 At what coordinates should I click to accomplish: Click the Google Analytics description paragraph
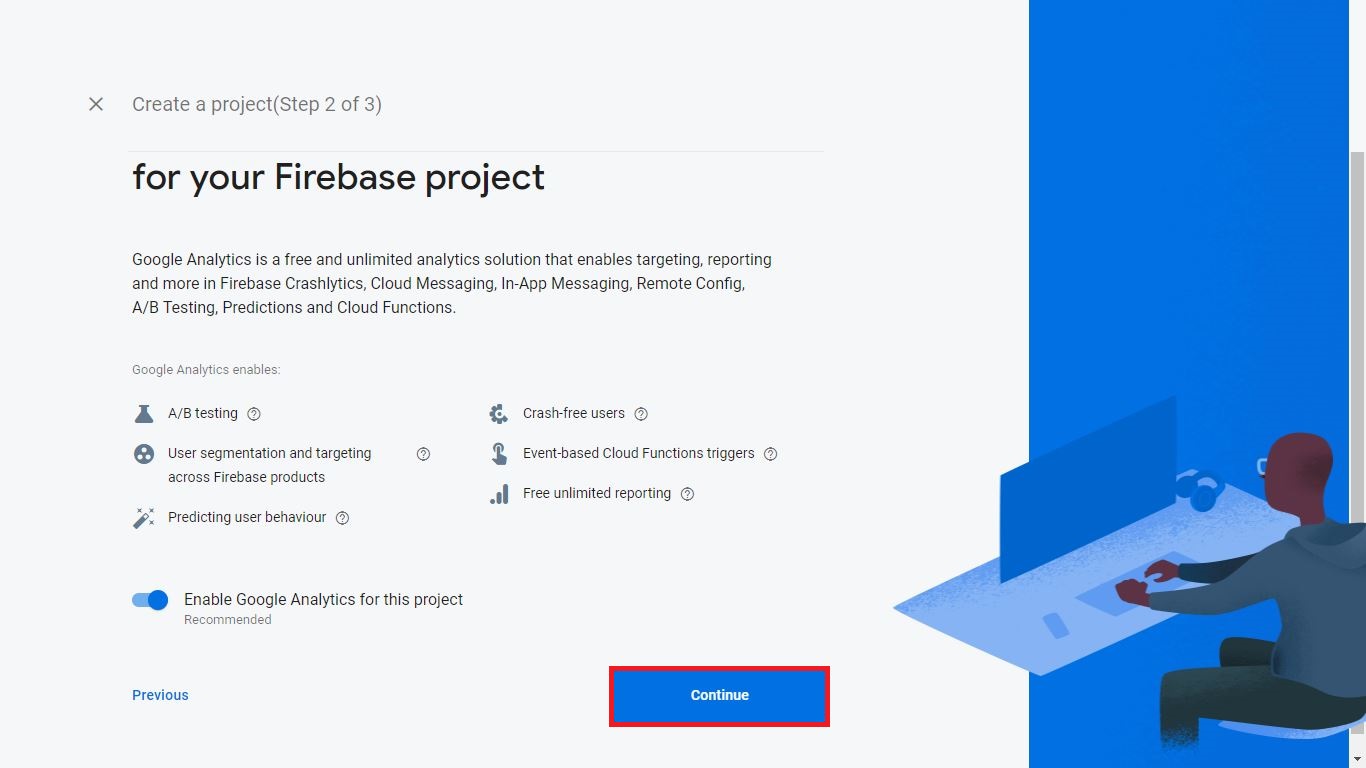452,283
